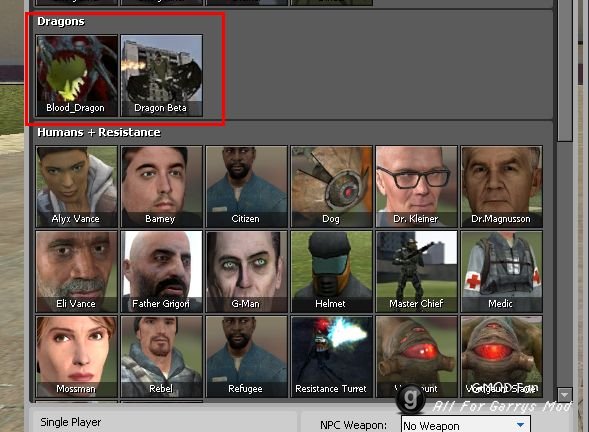Collapse the Humans + Resistance category

[x=99, y=132]
